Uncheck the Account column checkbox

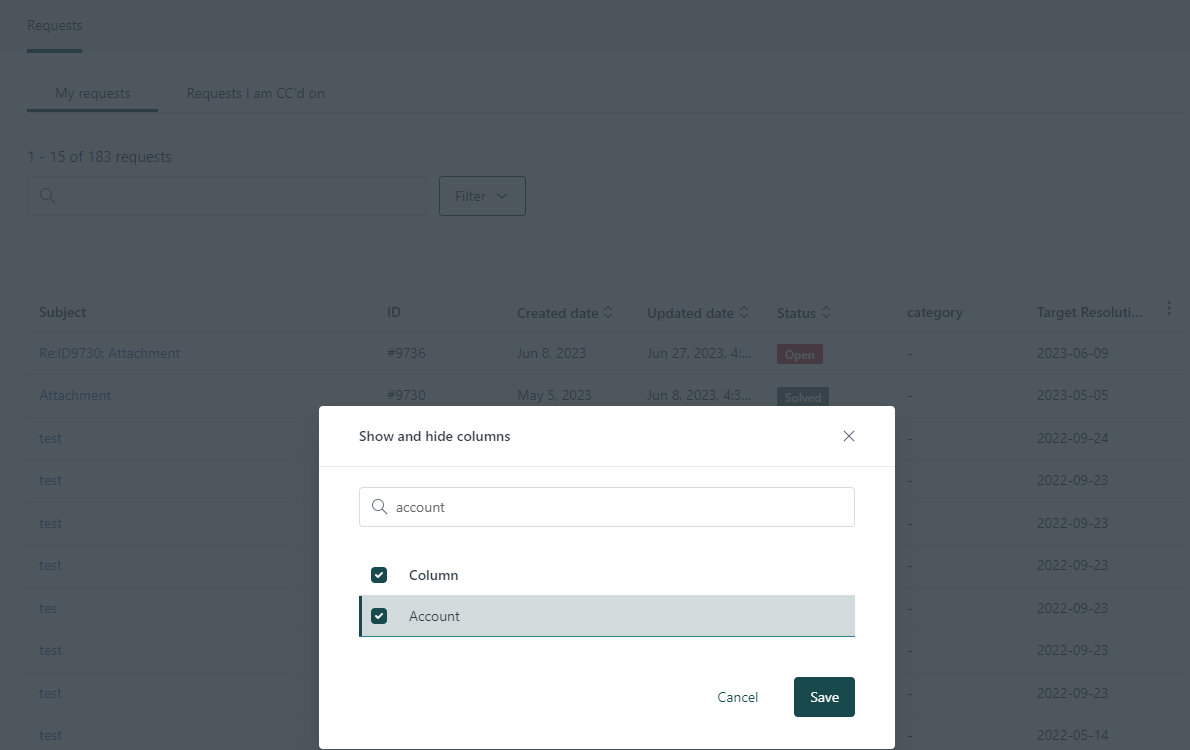tap(379, 616)
